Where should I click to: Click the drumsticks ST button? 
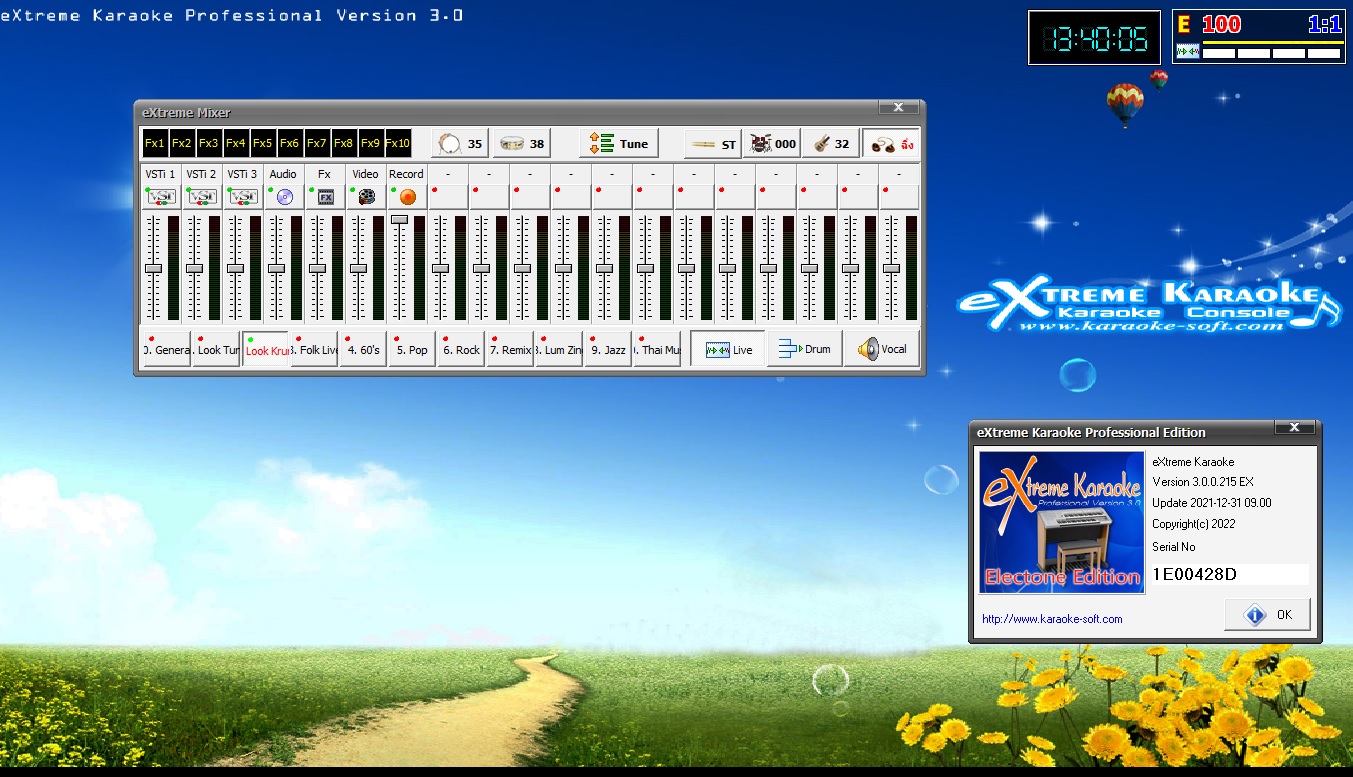(713, 144)
